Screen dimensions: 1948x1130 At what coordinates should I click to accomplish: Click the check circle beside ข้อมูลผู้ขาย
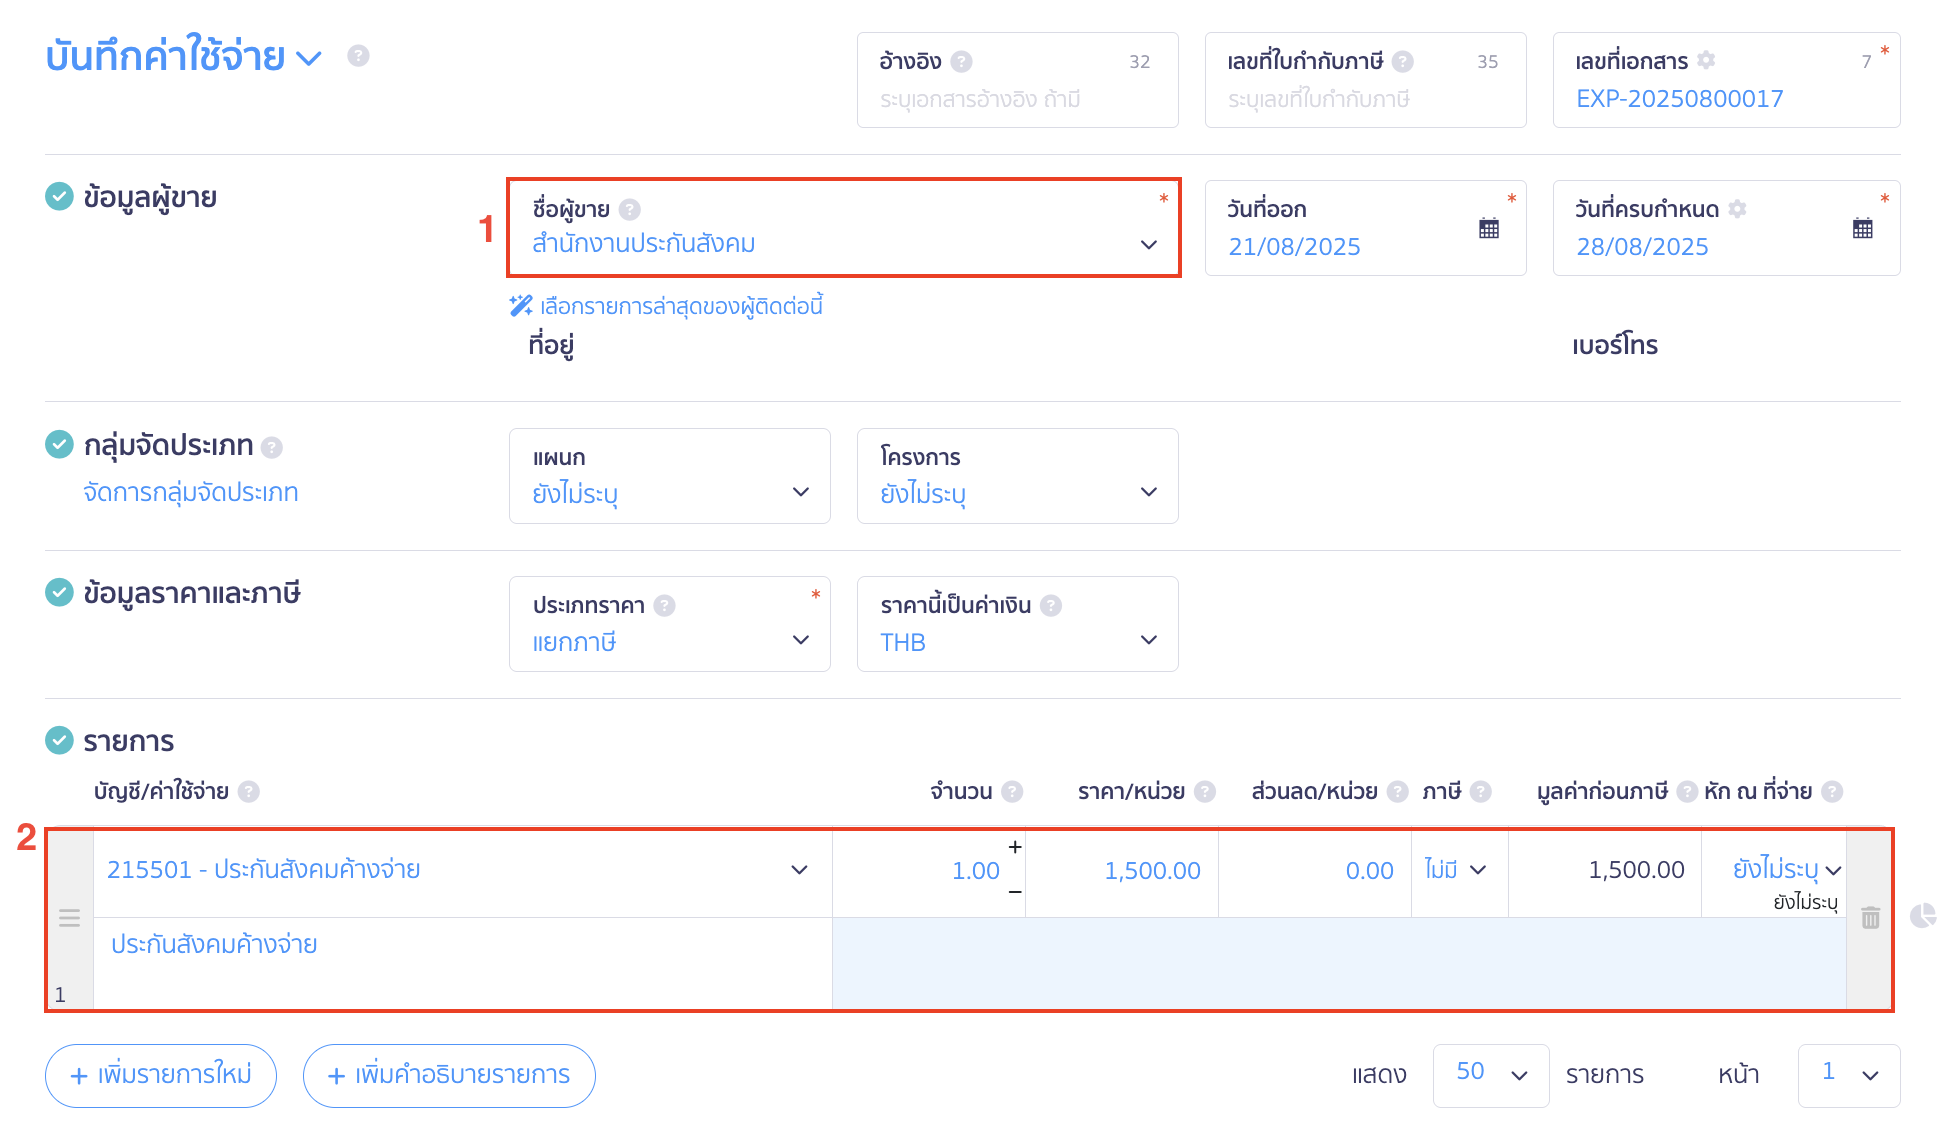click(59, 197)
